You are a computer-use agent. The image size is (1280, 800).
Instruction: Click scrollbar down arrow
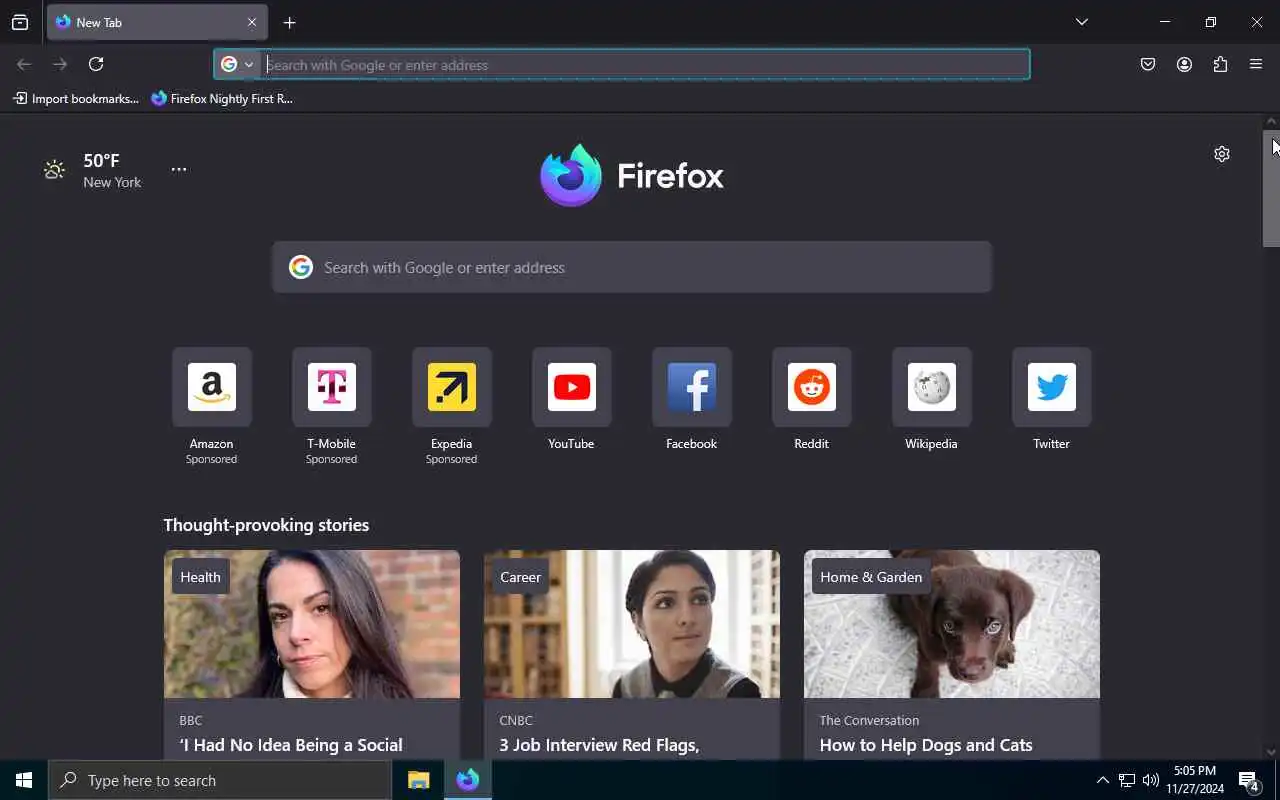[1271, 752]
